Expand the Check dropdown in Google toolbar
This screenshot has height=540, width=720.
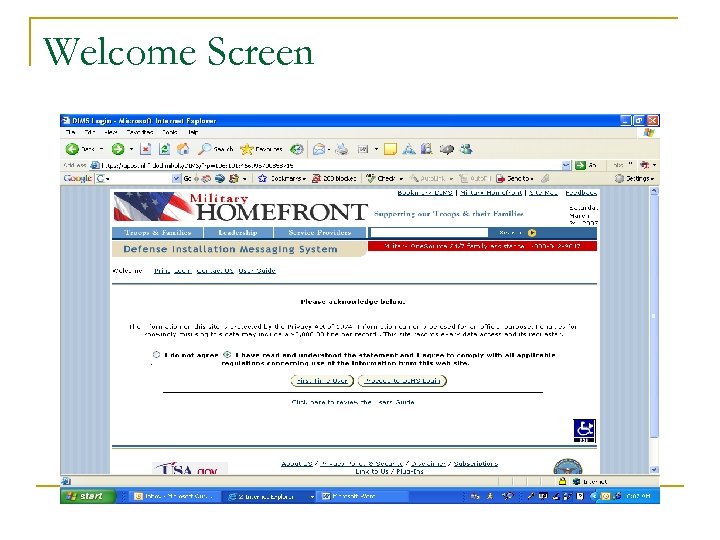click(401, 179)
